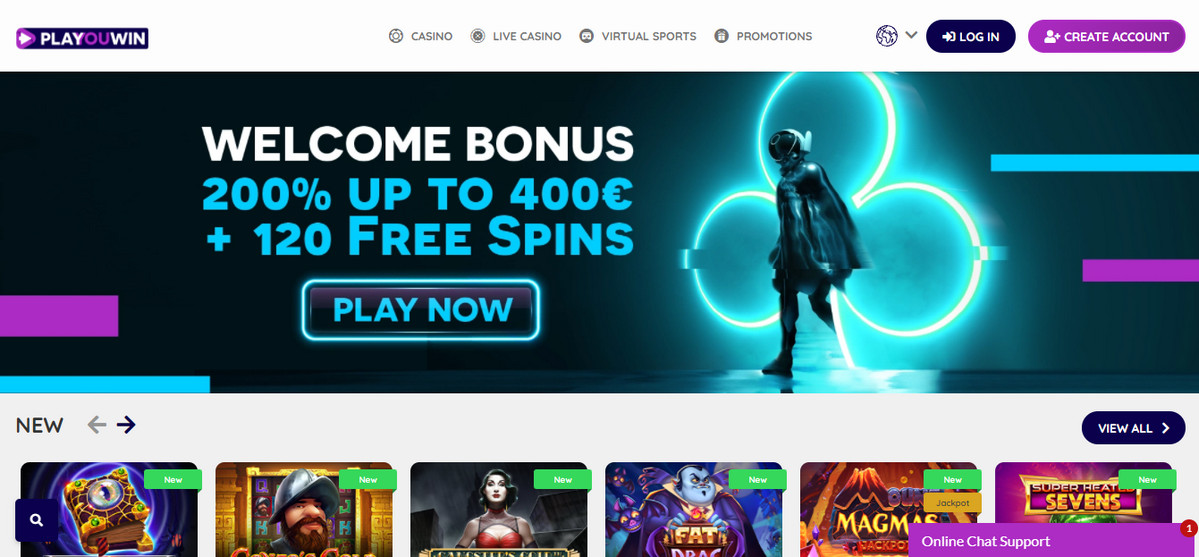1199x557 pixels.
Task: Click Play Now on welcome banner
Action: (x=421, y=310)
